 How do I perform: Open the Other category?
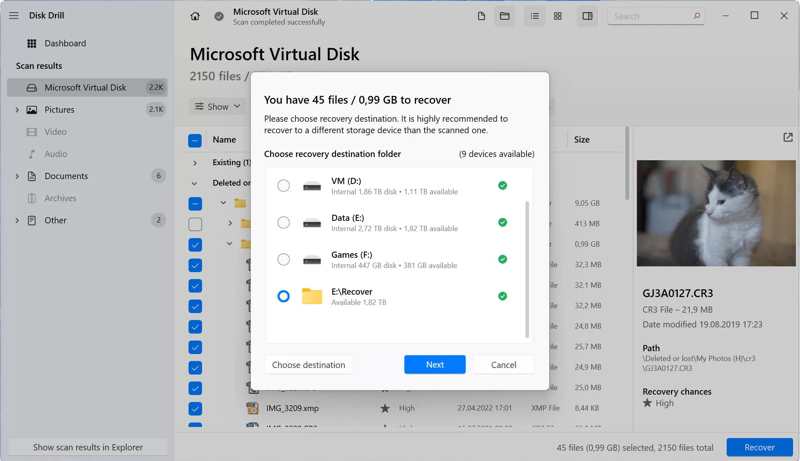tap(87, 220)
